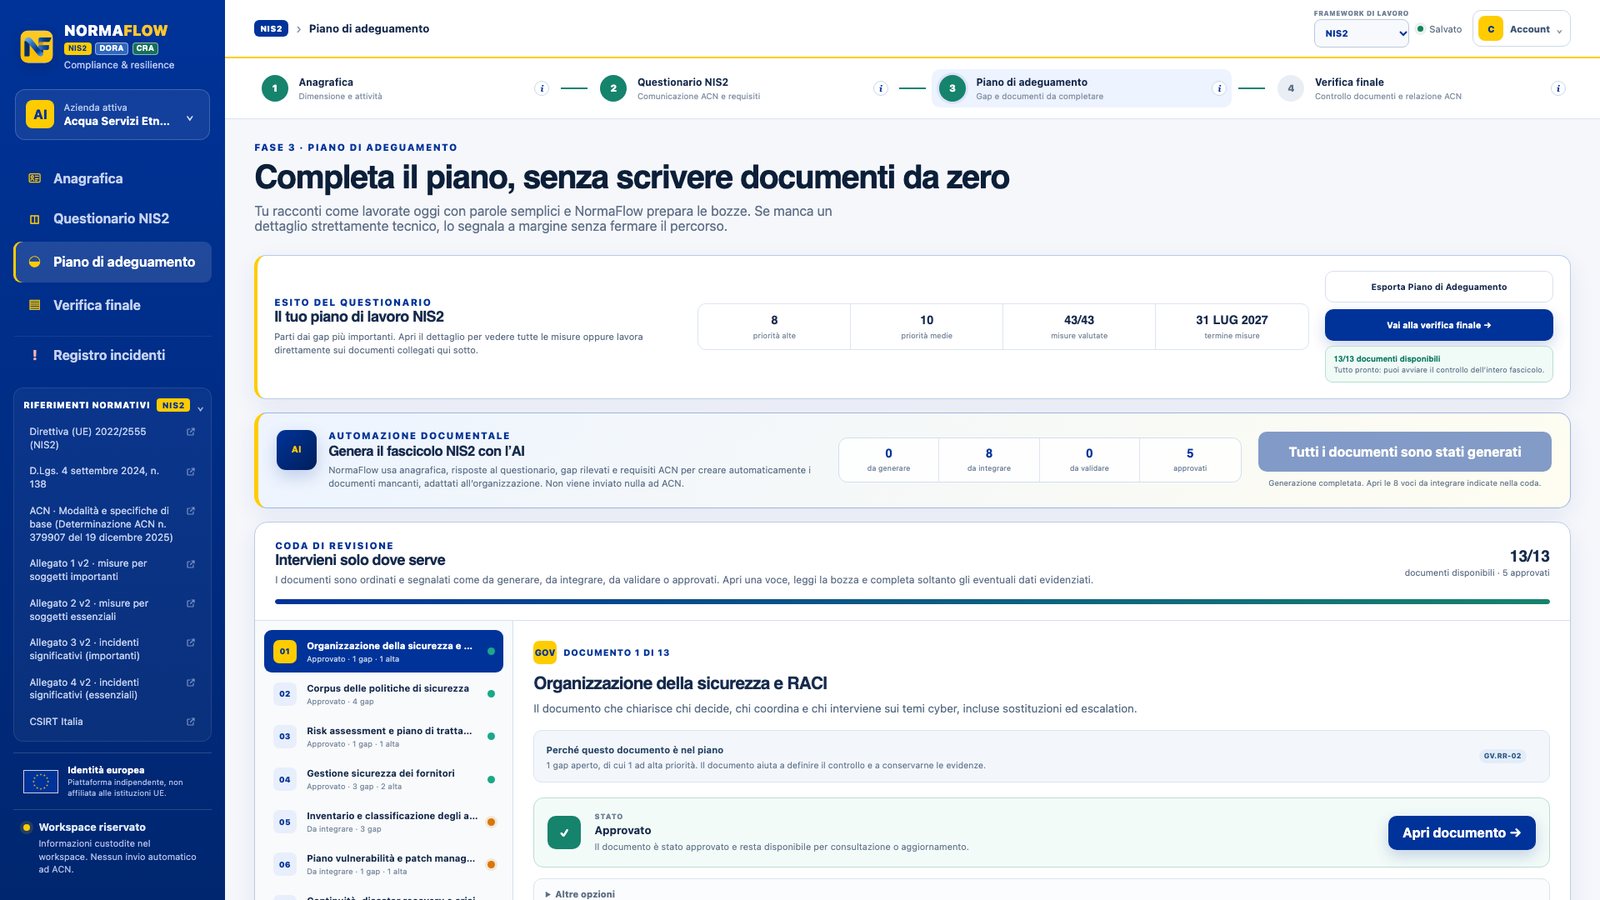Select document 06 Piano vulnerabilità e patch

pos(384,864)
